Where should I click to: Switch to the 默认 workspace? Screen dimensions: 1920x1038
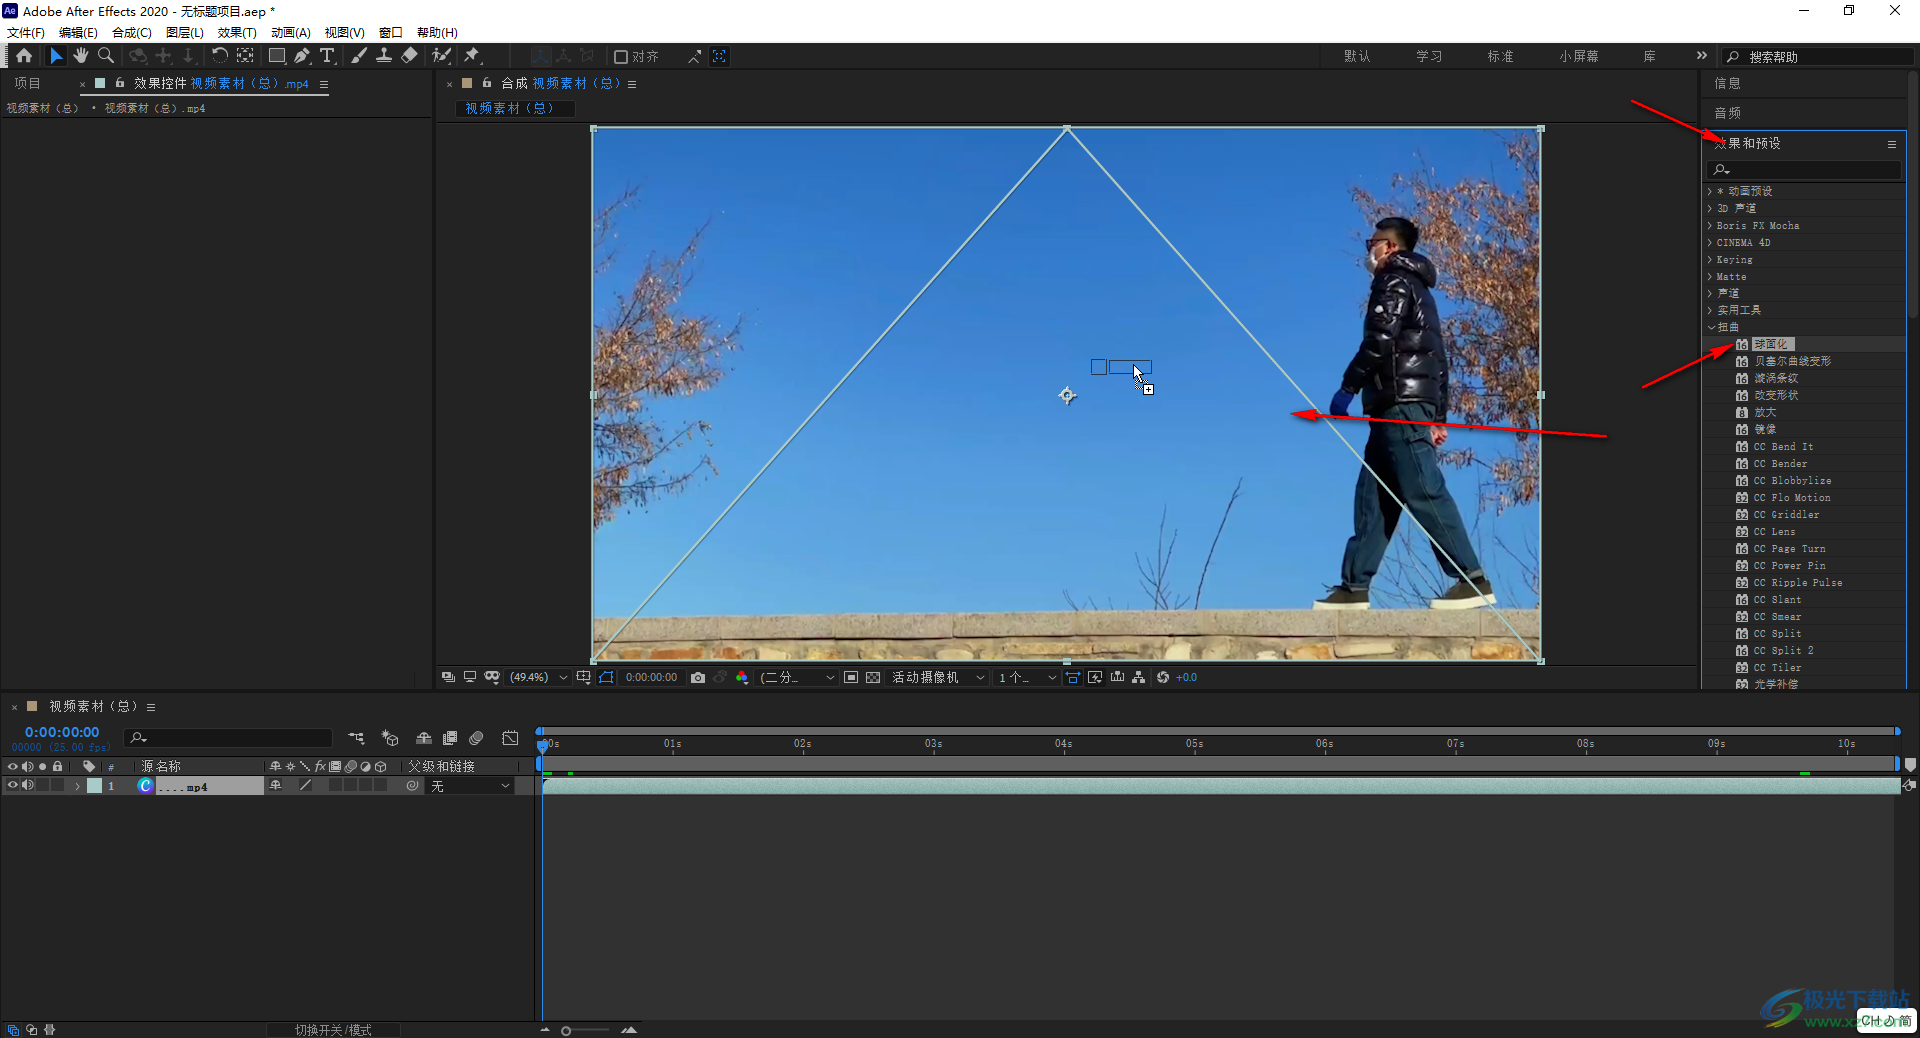coord(1357,56)
